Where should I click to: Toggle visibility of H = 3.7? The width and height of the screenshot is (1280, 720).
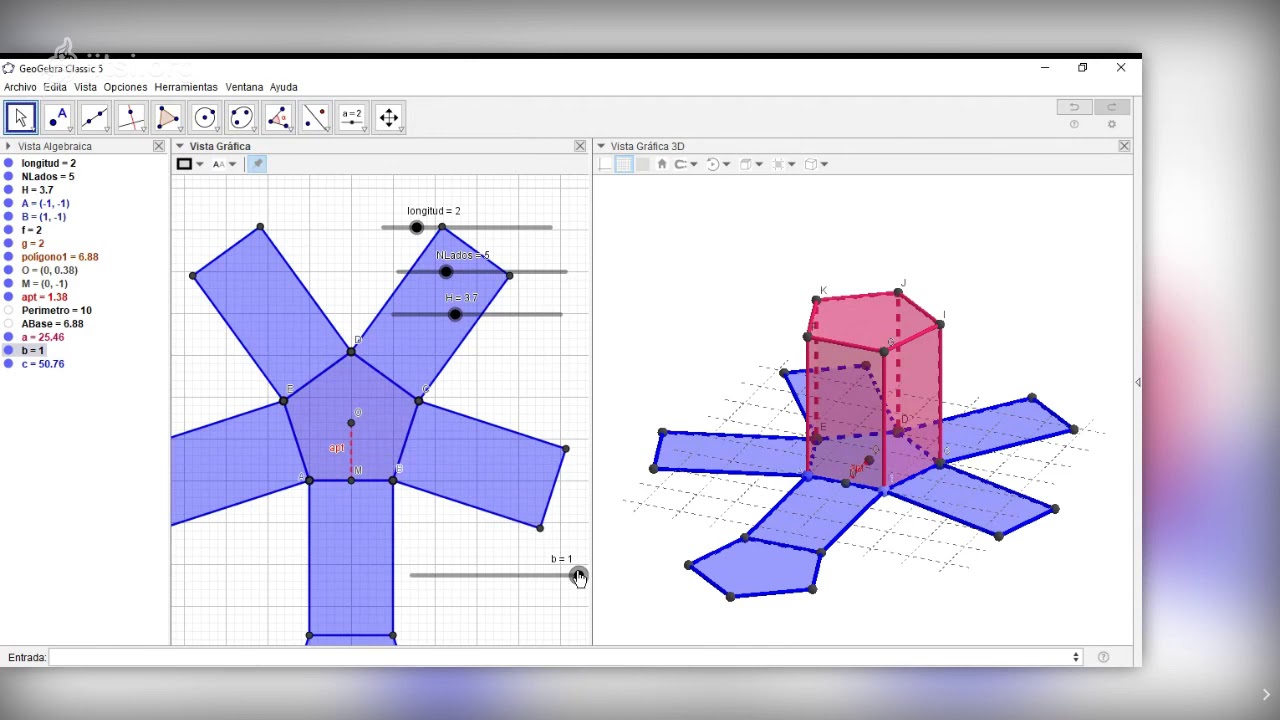[x=9, y=190]
